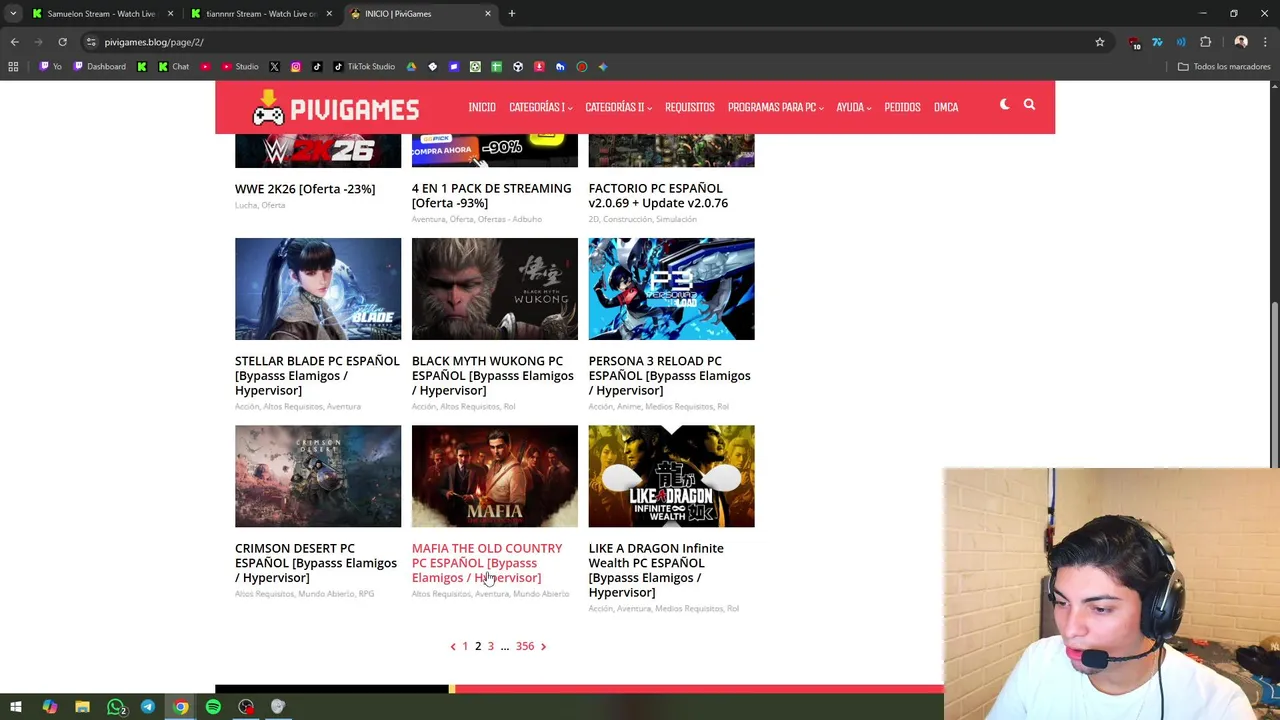Expand the PROGRAMAS PARA PC dropdown
This screenshot has width=1280, height=720.
(x=775, y=107)
